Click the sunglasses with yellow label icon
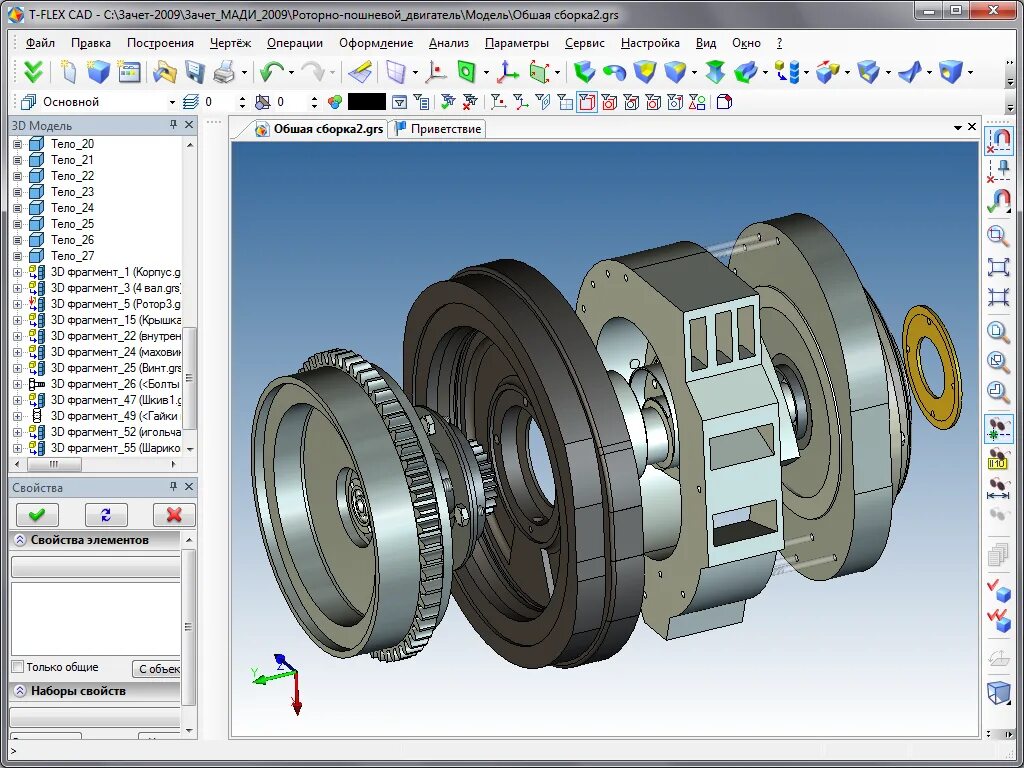 tap(999, 458)
